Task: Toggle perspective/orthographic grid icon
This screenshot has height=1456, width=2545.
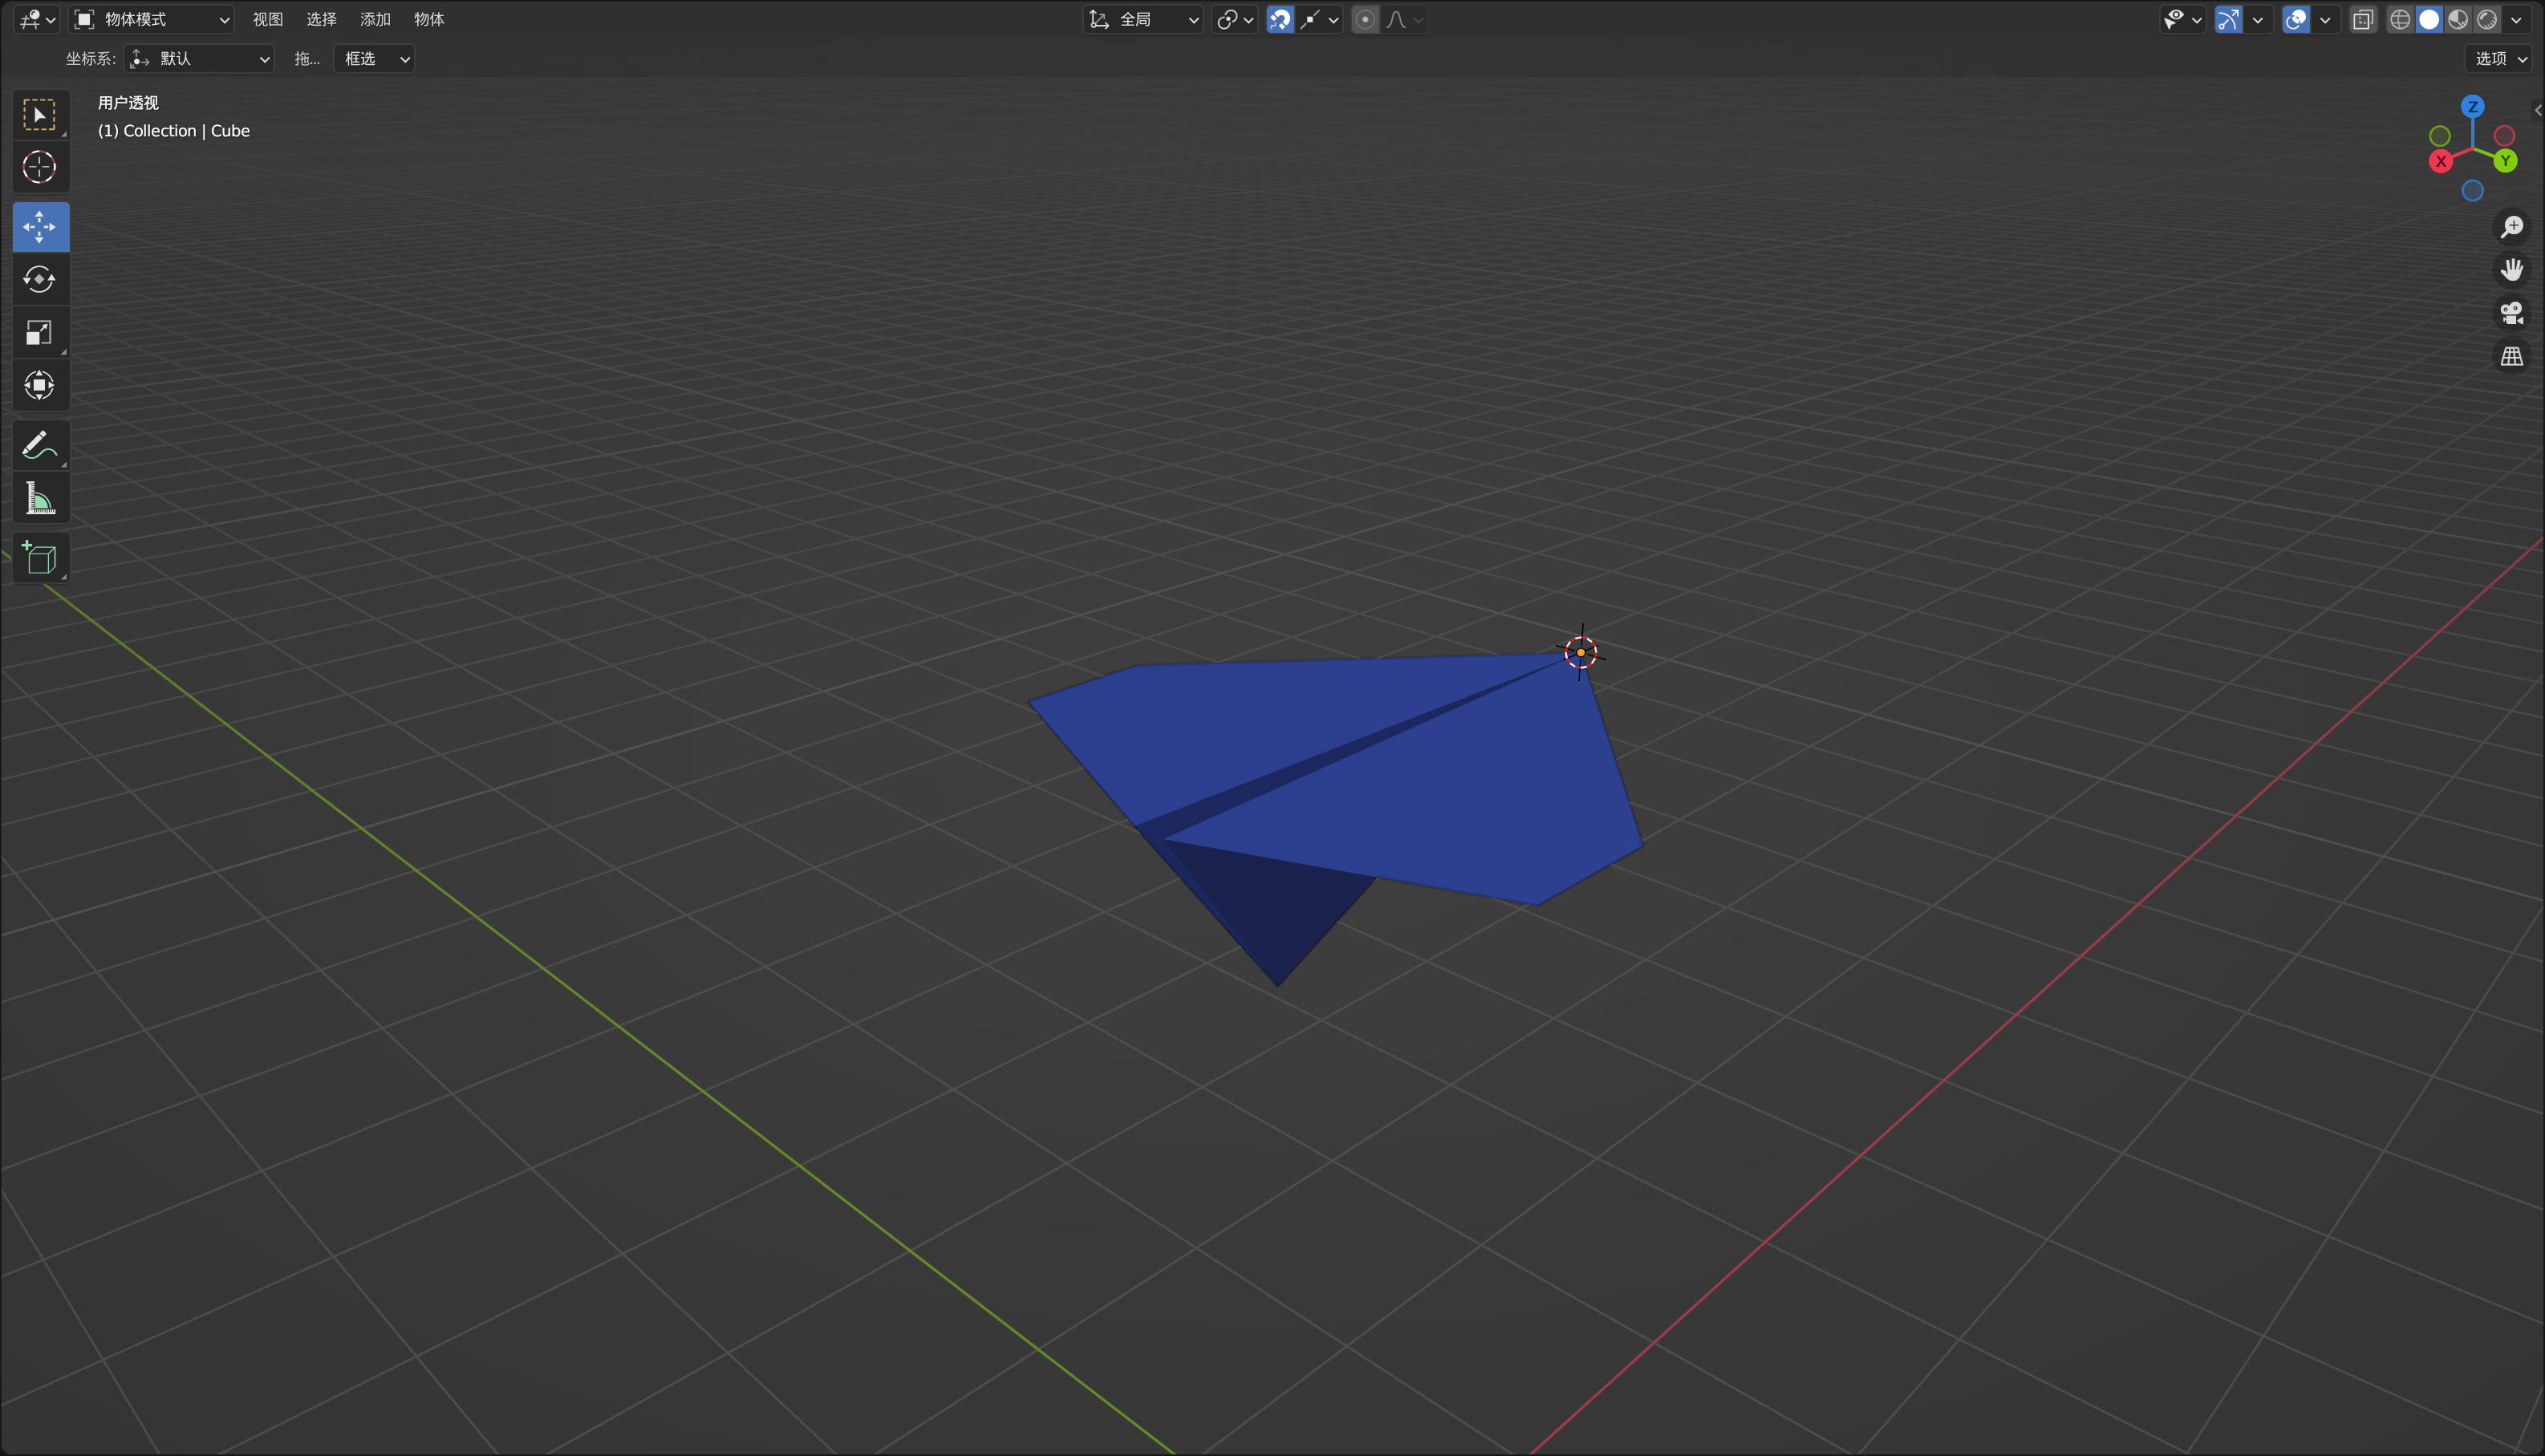Action: (x=2512, y=356)
